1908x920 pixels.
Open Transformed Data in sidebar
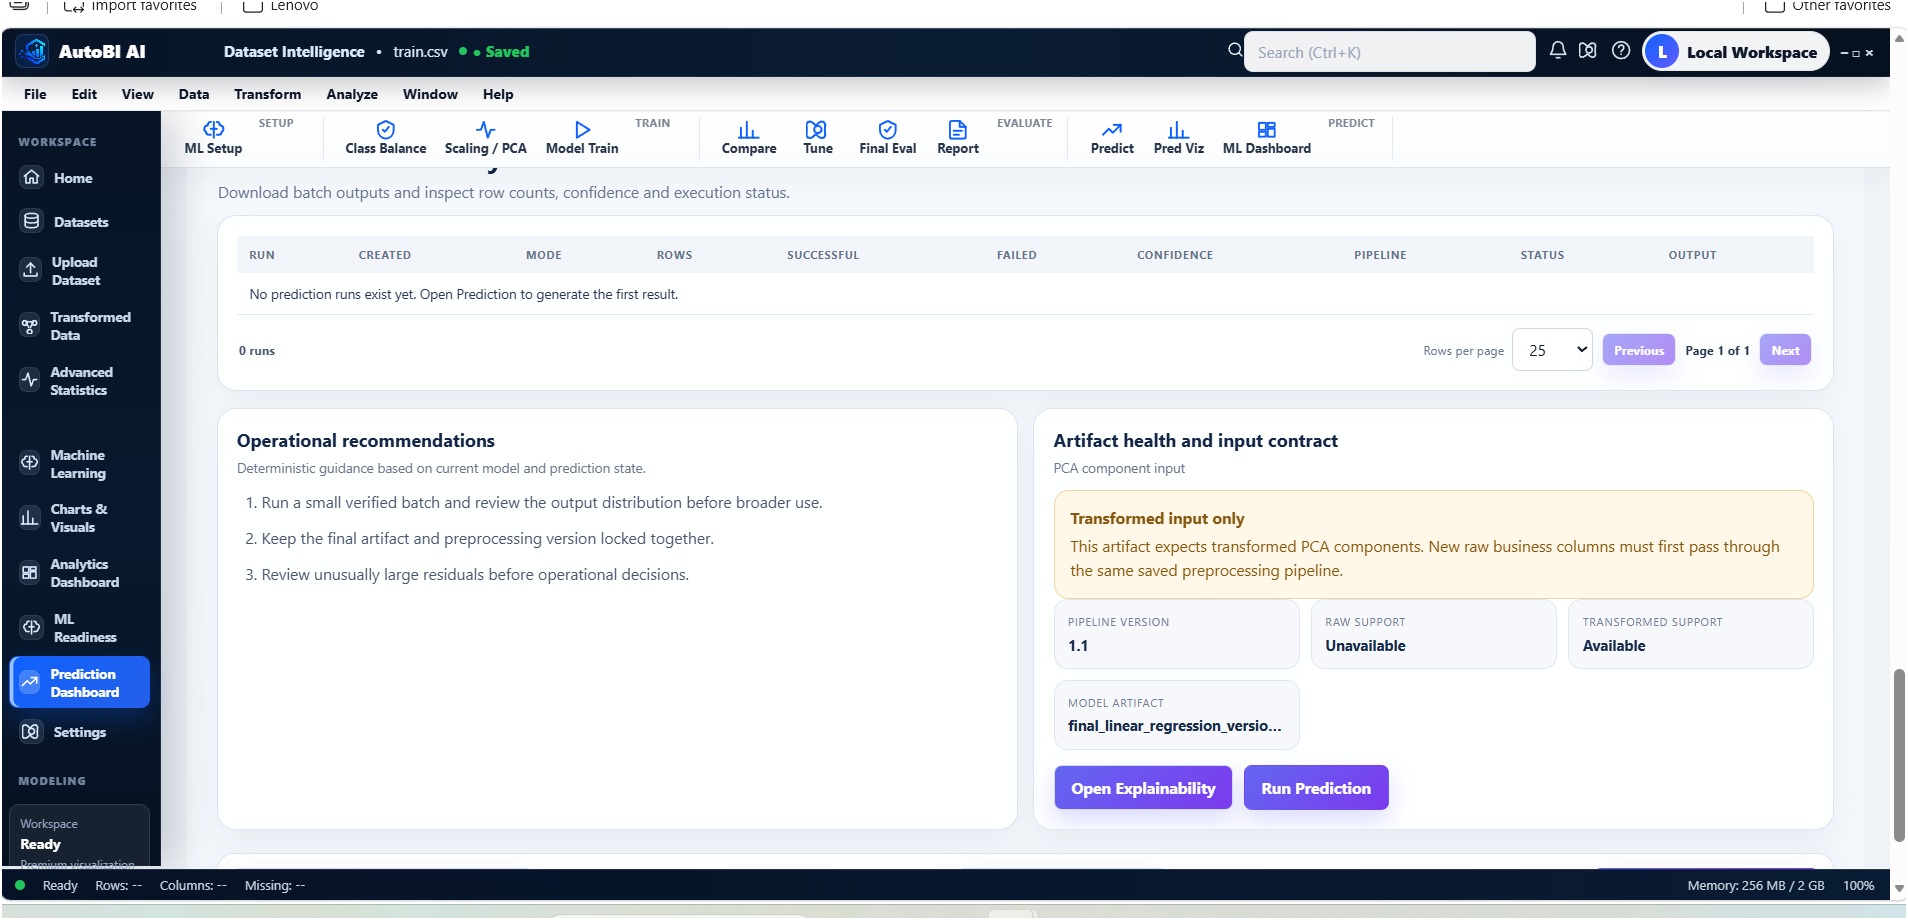click(x=80, y=326)
